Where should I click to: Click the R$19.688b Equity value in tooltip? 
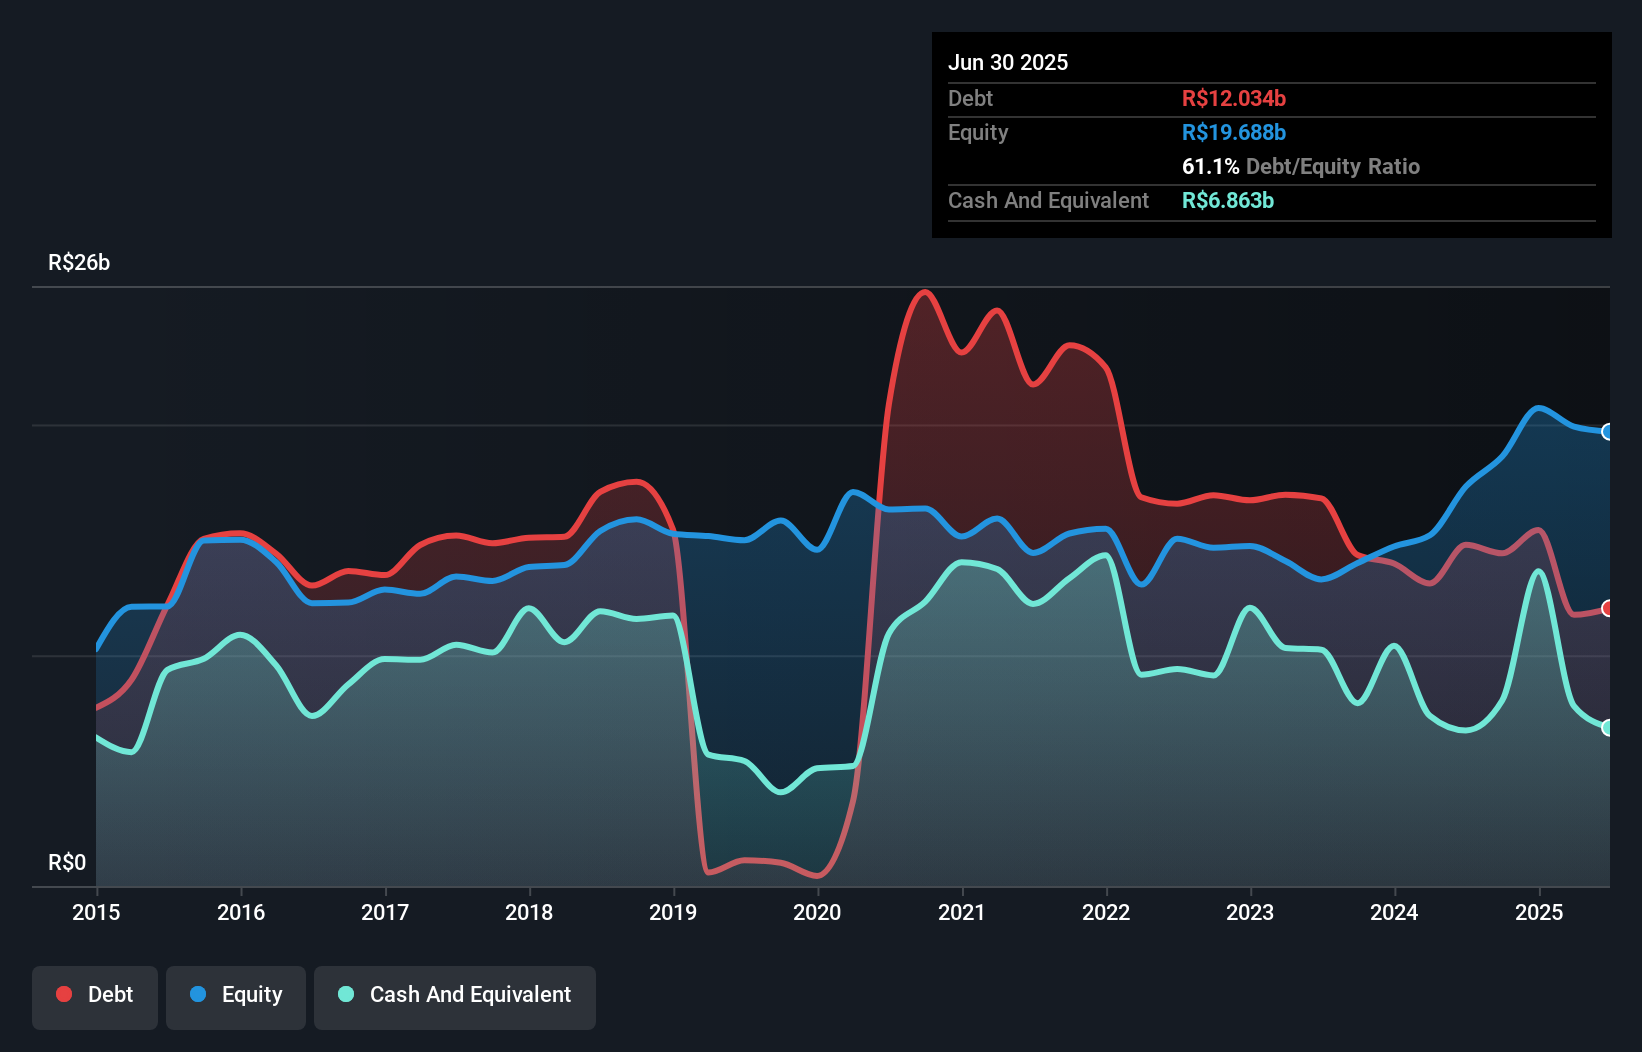(x=1234, y=132)
